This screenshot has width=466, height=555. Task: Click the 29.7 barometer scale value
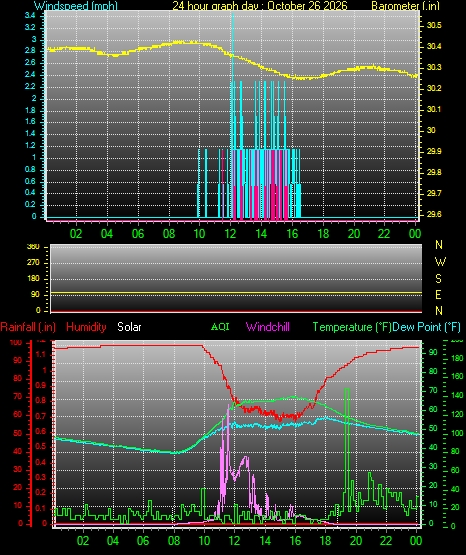tap(434, 193)
